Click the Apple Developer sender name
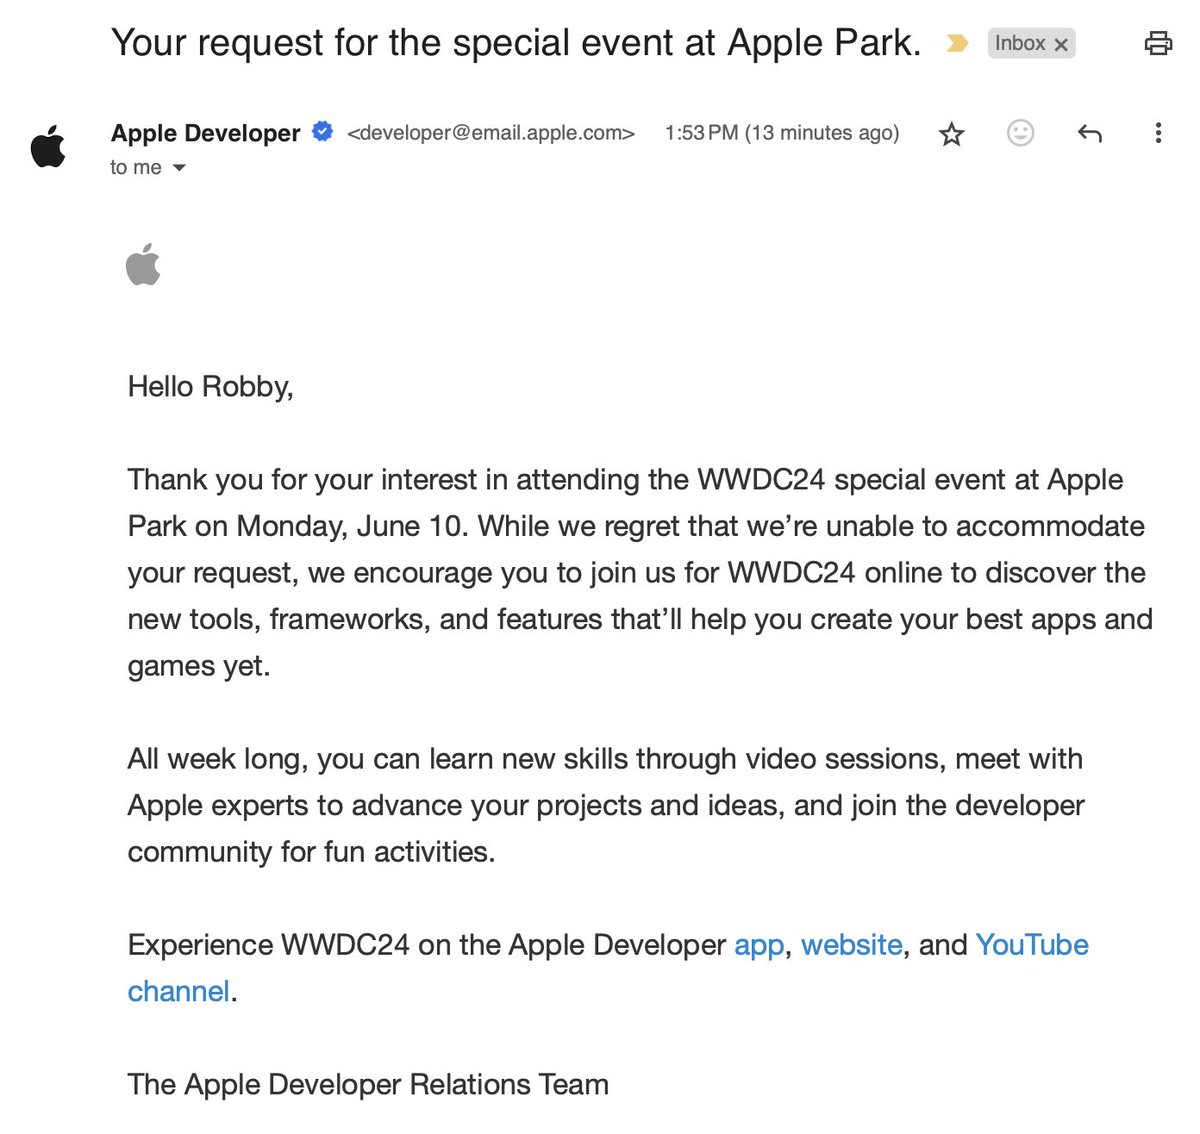This screenshot has height=1134, width=1200. 205,133
